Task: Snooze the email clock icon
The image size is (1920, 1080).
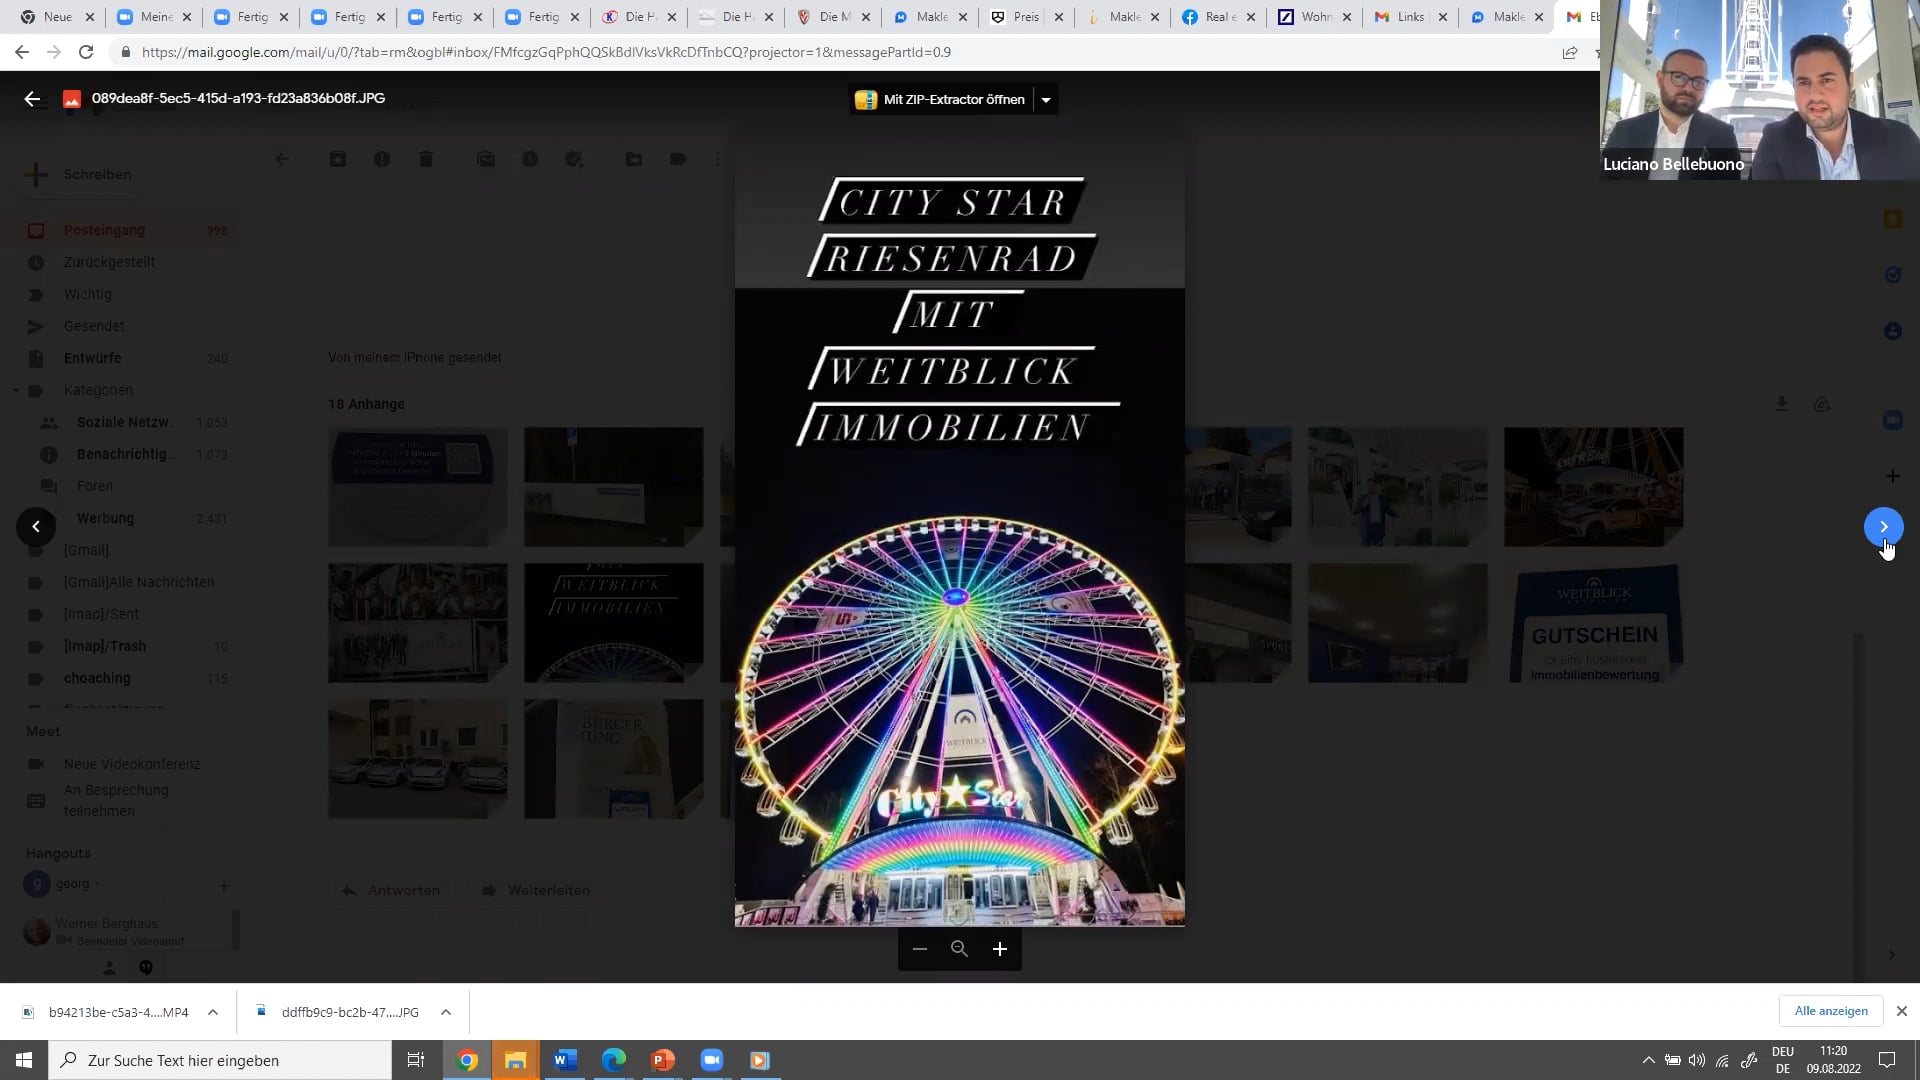Action: (530, 159)
